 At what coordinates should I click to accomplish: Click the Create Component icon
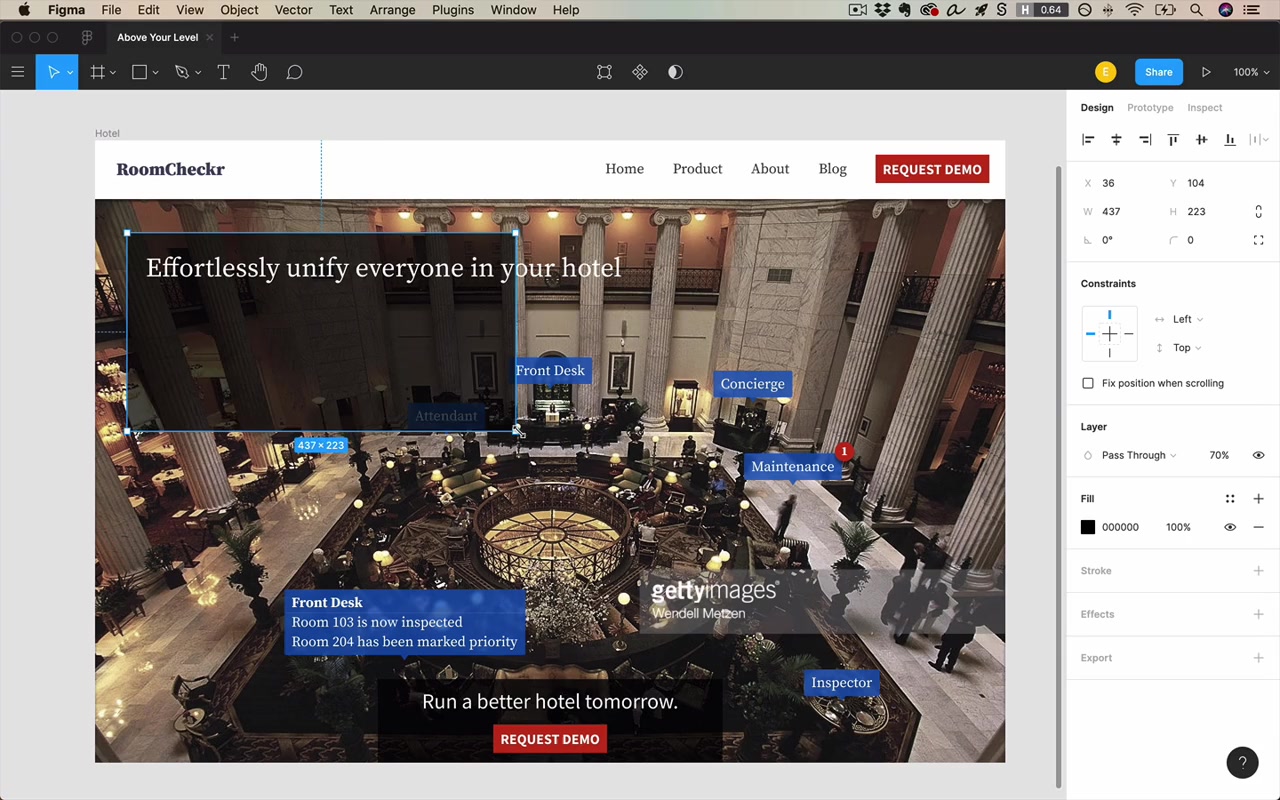(640, 72)
